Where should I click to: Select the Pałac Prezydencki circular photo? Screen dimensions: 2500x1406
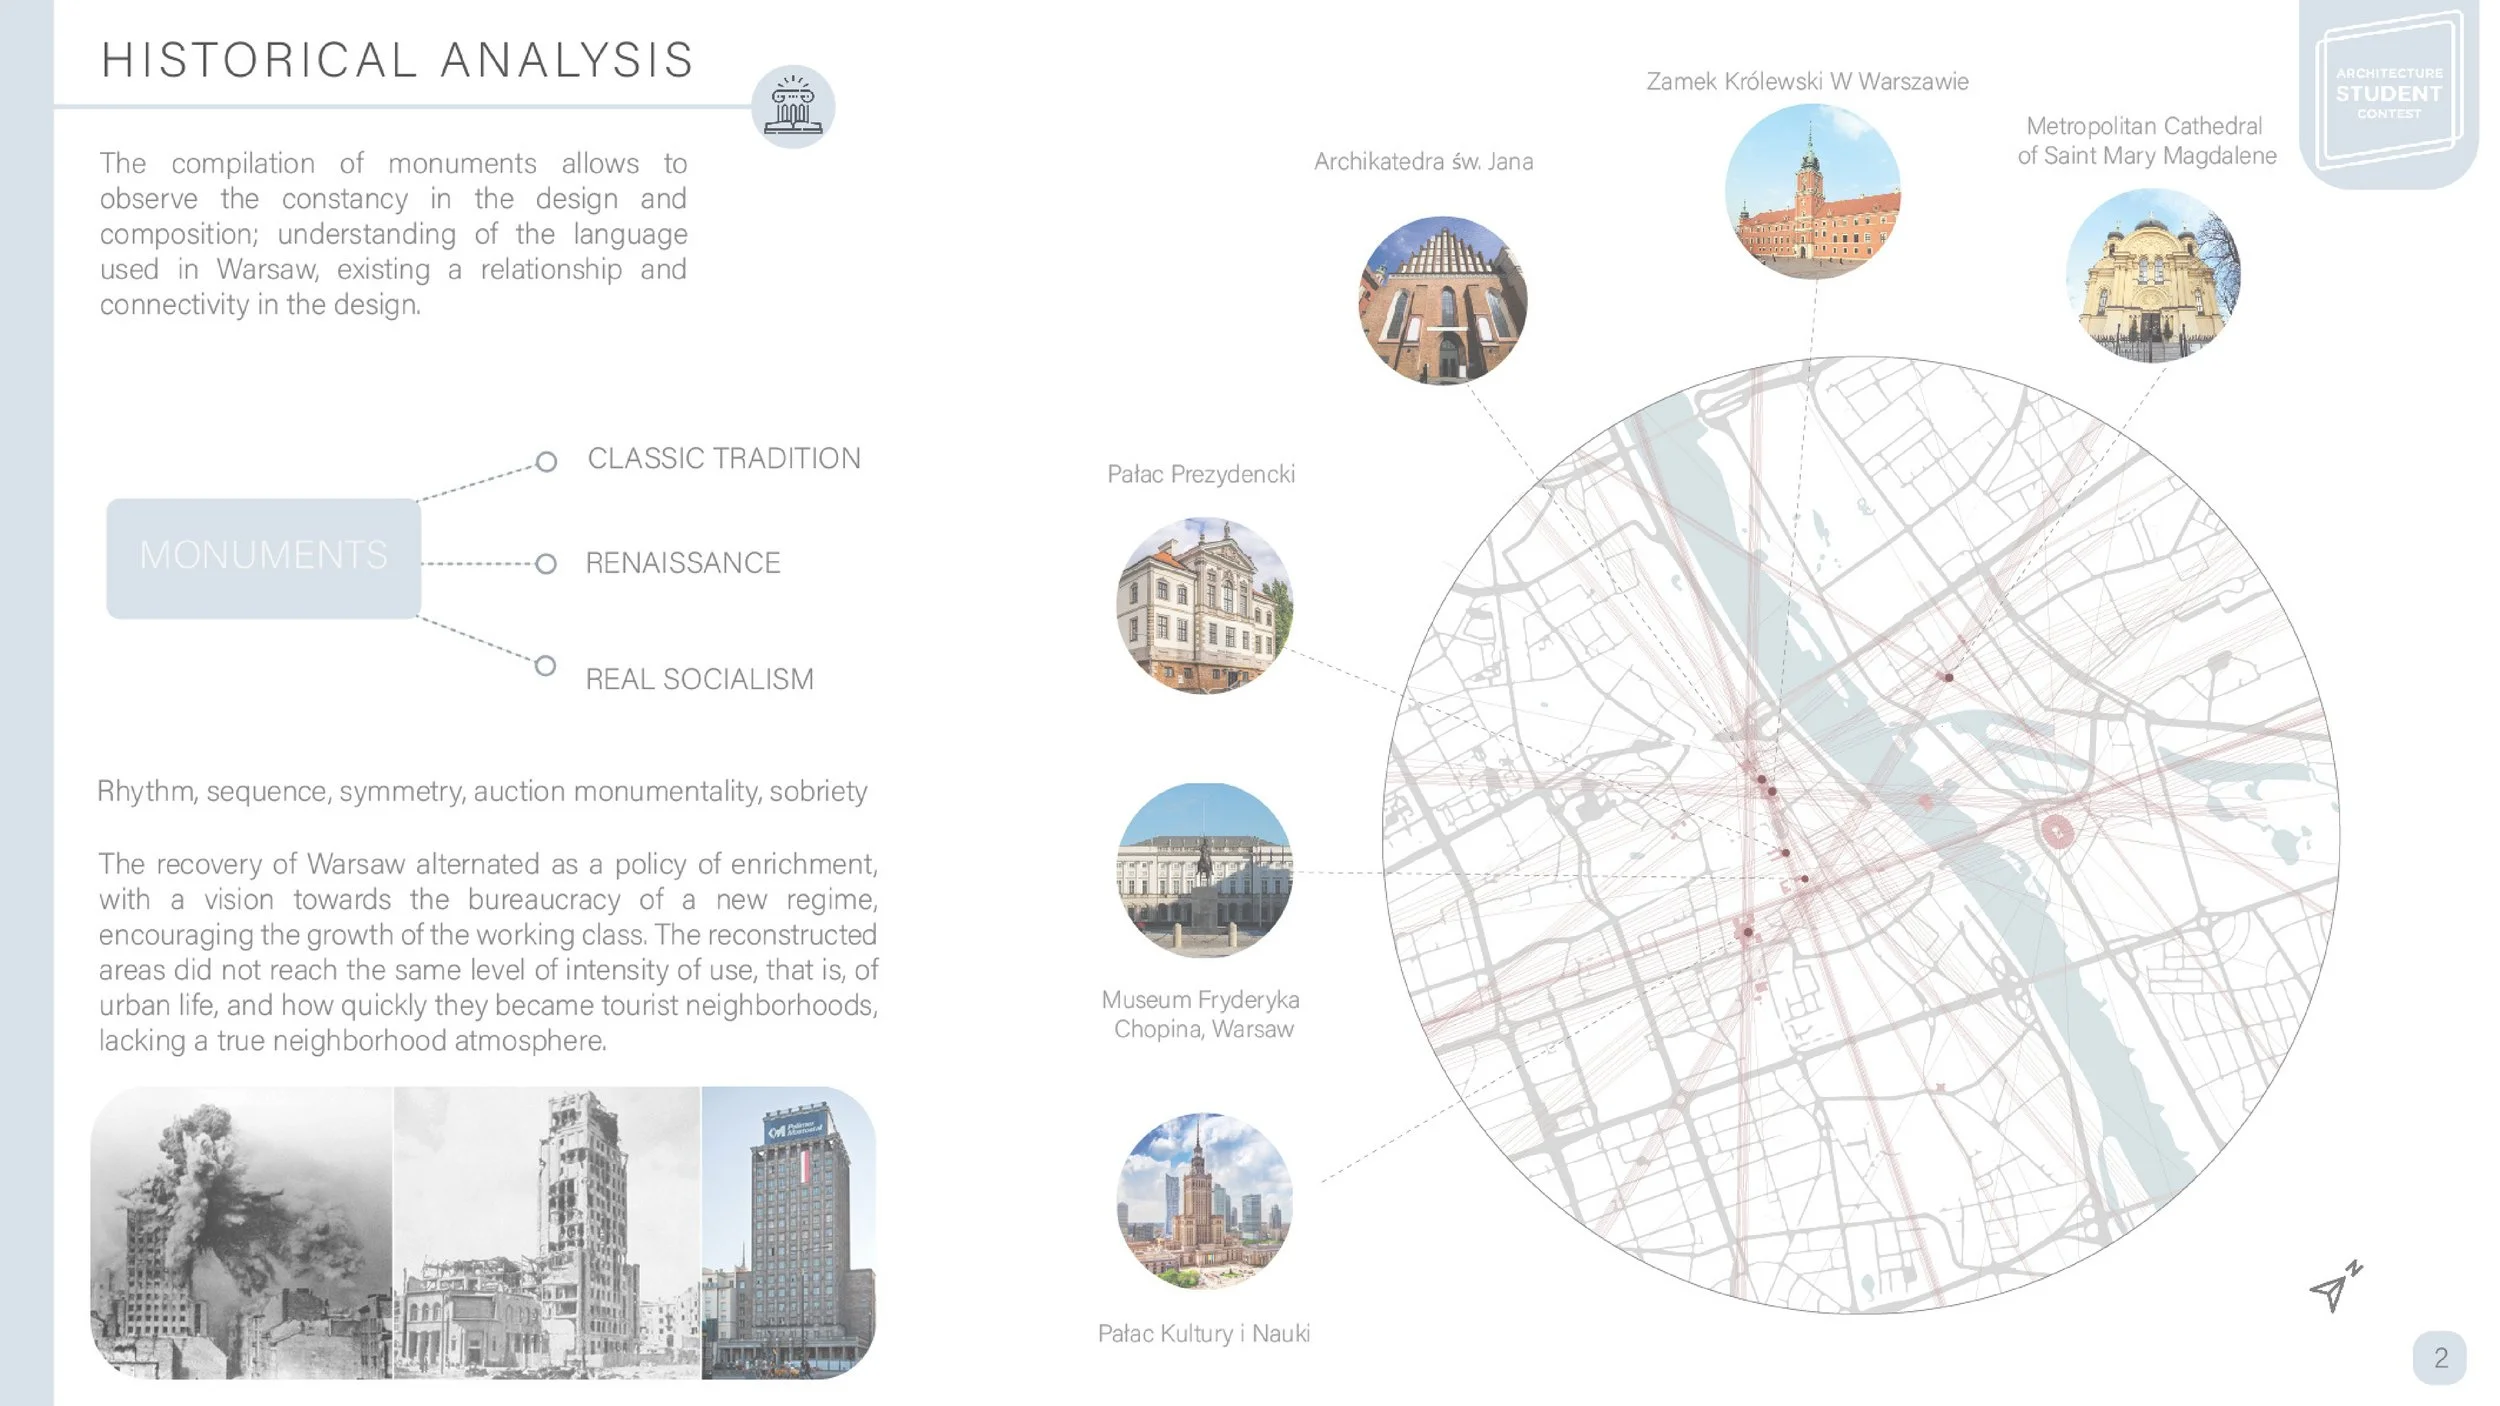click(1204, 605)
